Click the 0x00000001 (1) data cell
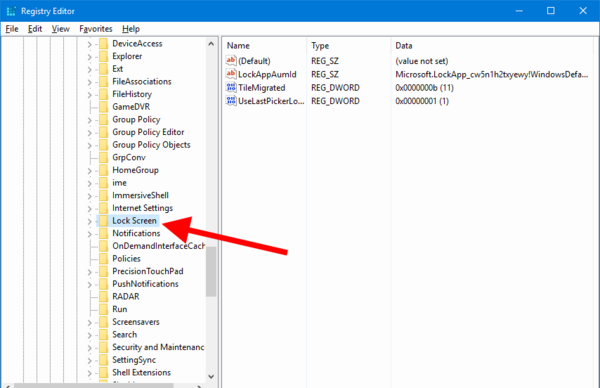Screen dimensions: 600x388 click(x=422, y=101)
